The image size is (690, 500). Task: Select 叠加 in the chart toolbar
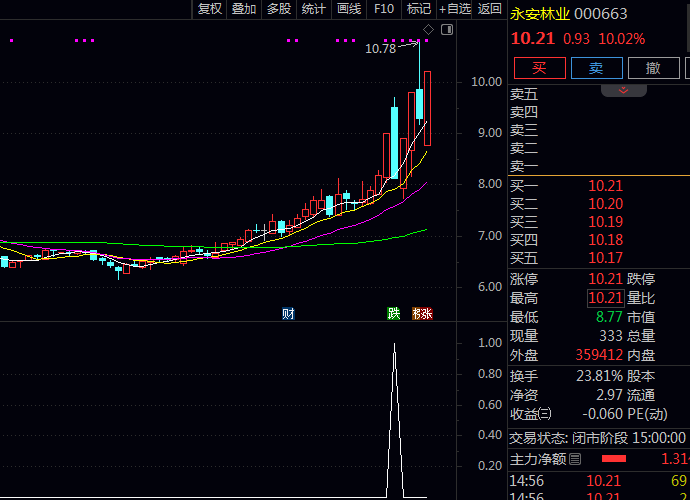pos(244,9)
